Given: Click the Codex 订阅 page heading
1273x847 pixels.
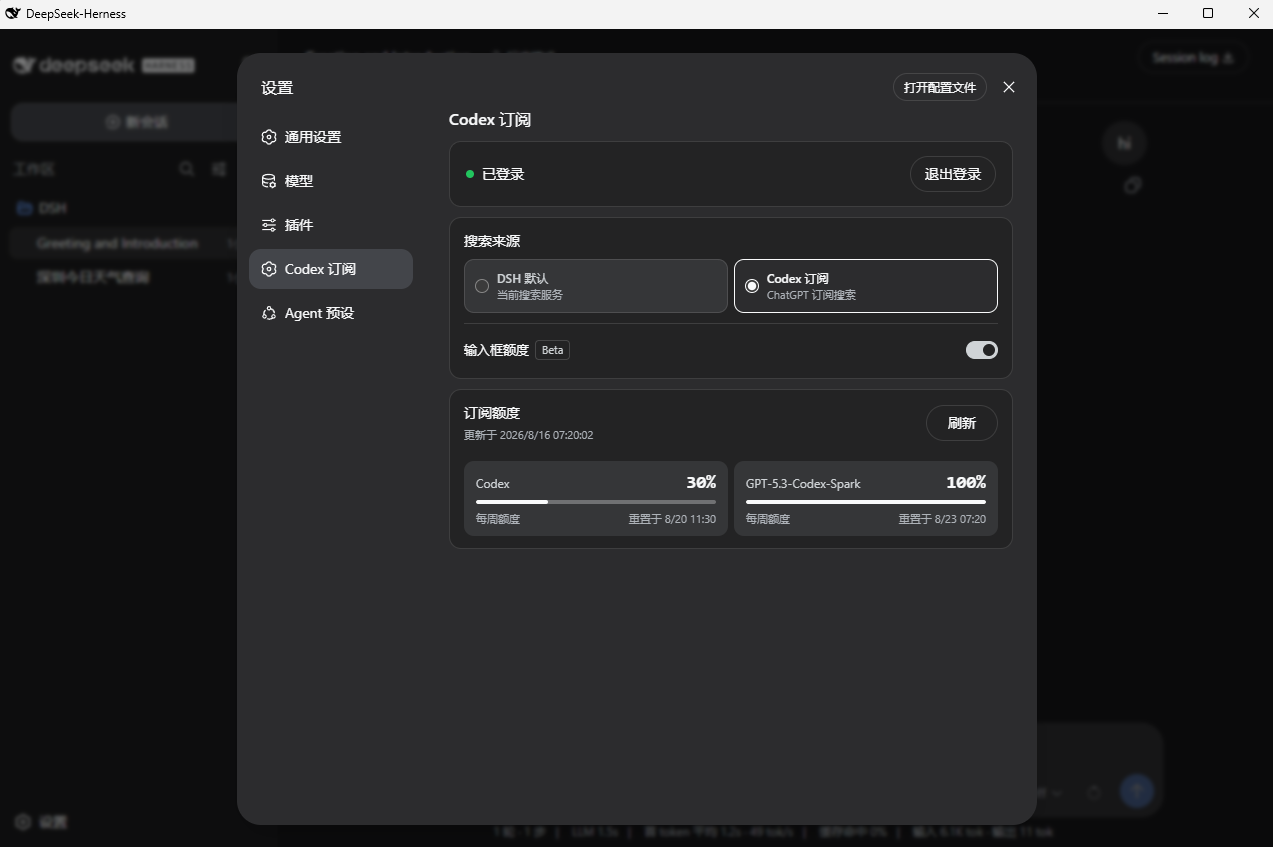Looking at the screenshot, I should tap(490, 120).
